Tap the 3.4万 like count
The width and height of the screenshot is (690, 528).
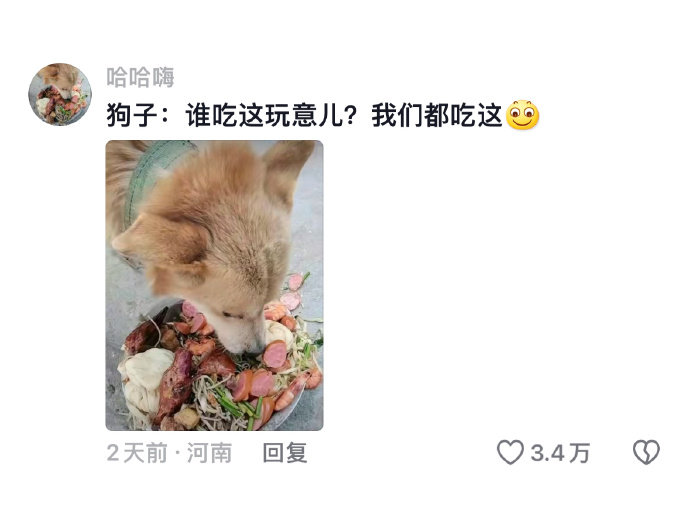560,453
